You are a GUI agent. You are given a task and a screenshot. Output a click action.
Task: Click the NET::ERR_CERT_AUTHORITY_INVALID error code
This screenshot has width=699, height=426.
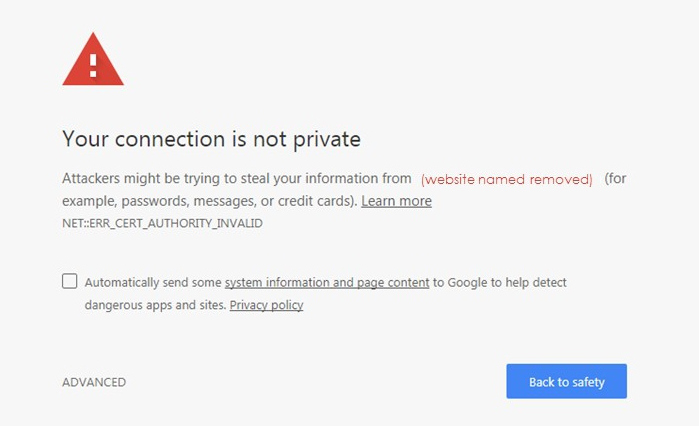(x=162, y=224)
